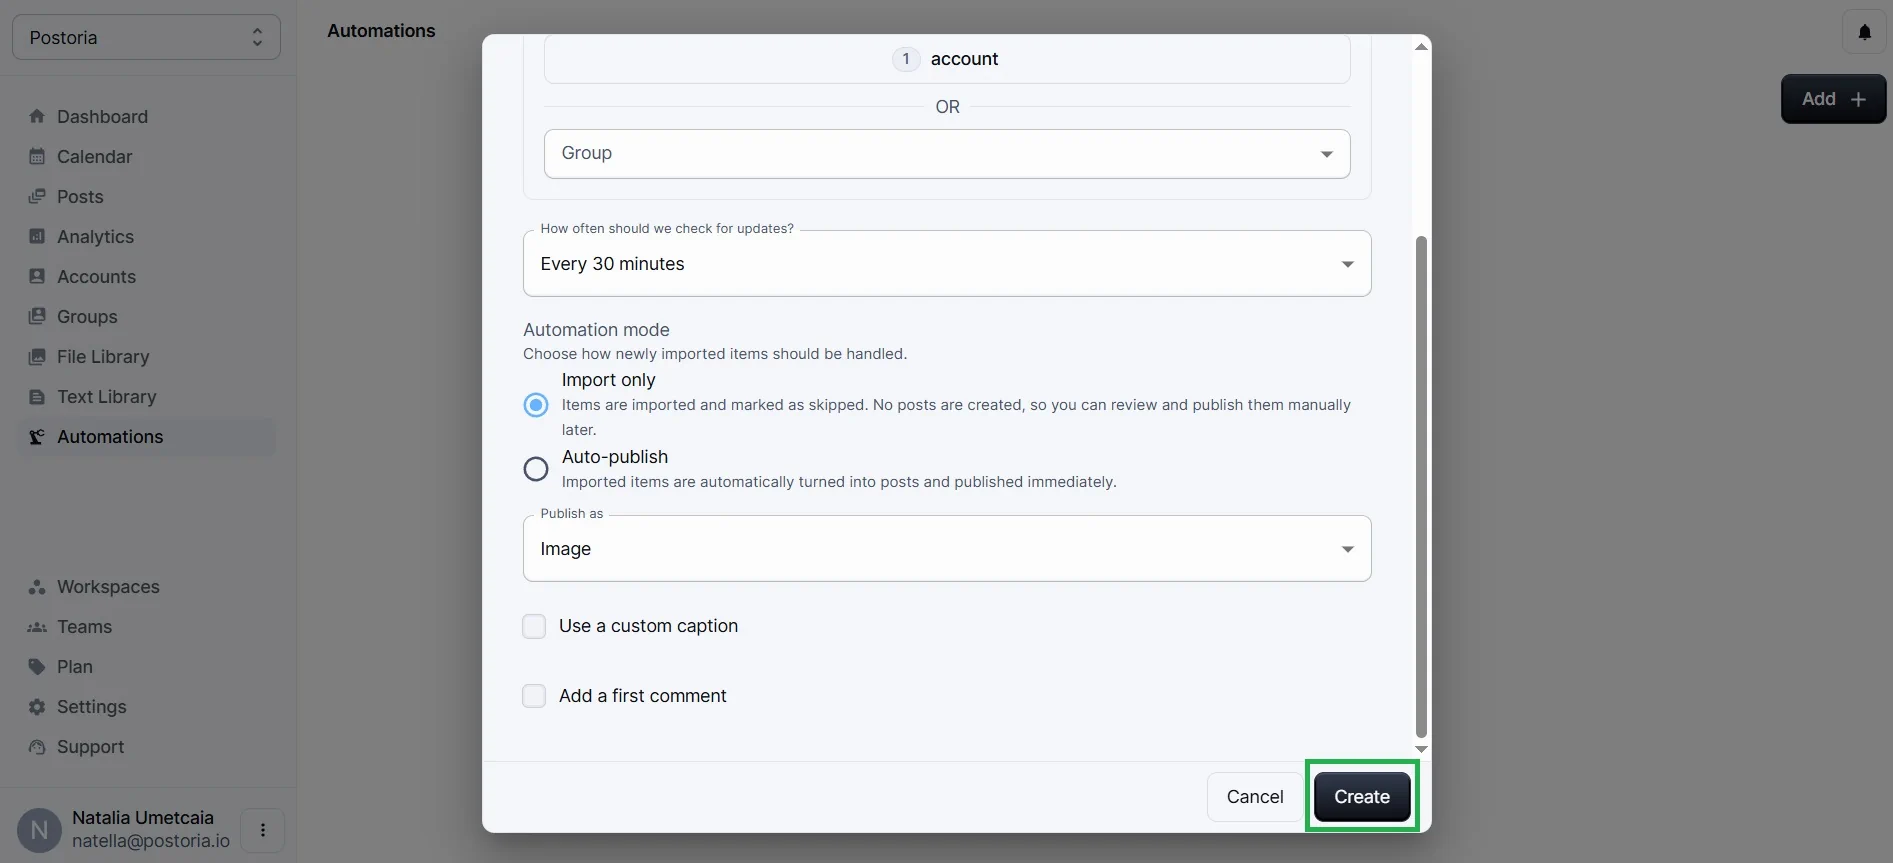This screenshot has width=1893, height=863.
Task: Open Support link in sidebar
Action: click(146, 746)
